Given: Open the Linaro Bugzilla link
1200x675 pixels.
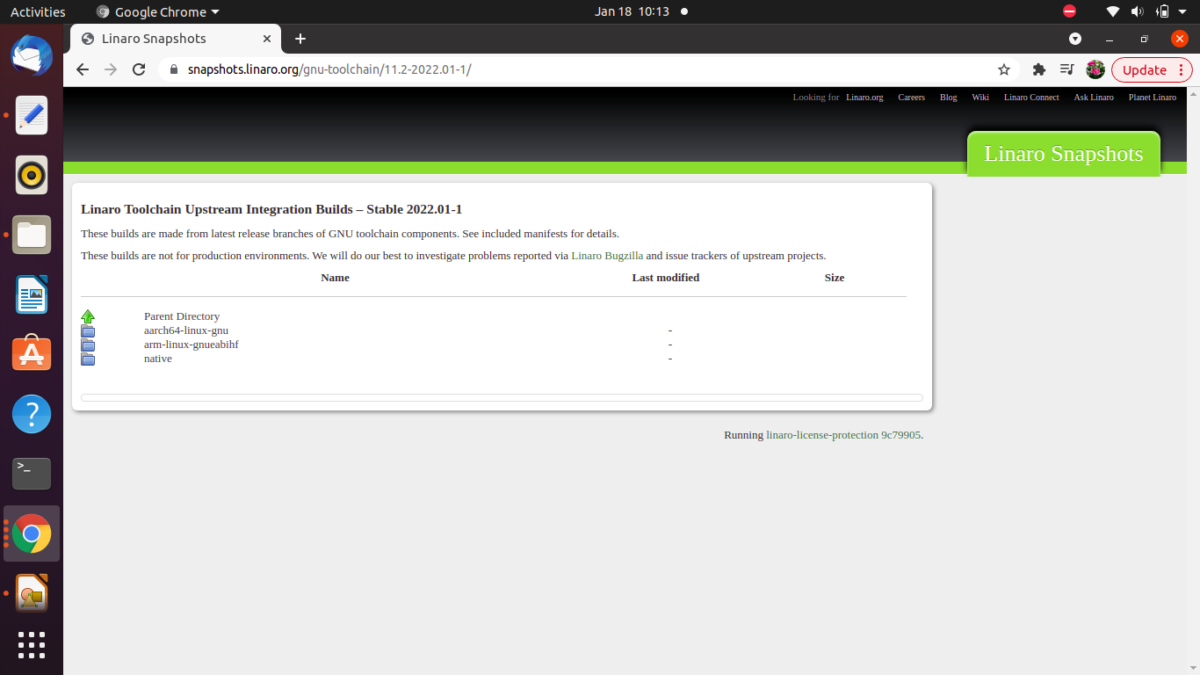Looking at the screenshot, I should tap(607, 256).
